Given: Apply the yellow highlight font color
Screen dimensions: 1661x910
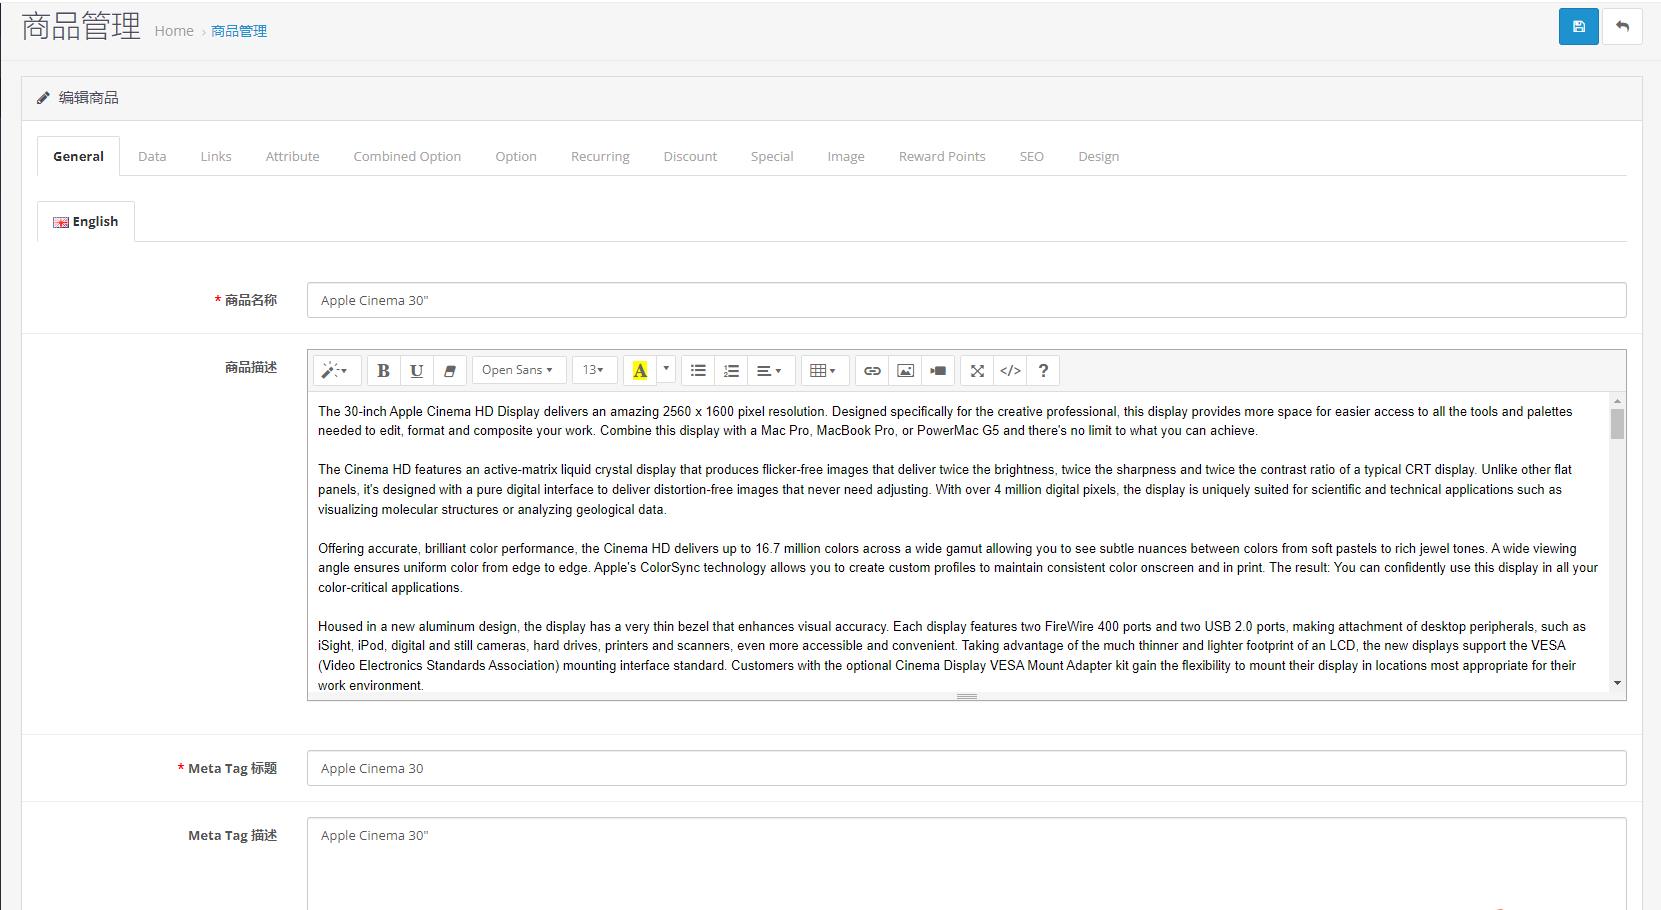Looking at the screenshot, I should [x=640, y=371].
